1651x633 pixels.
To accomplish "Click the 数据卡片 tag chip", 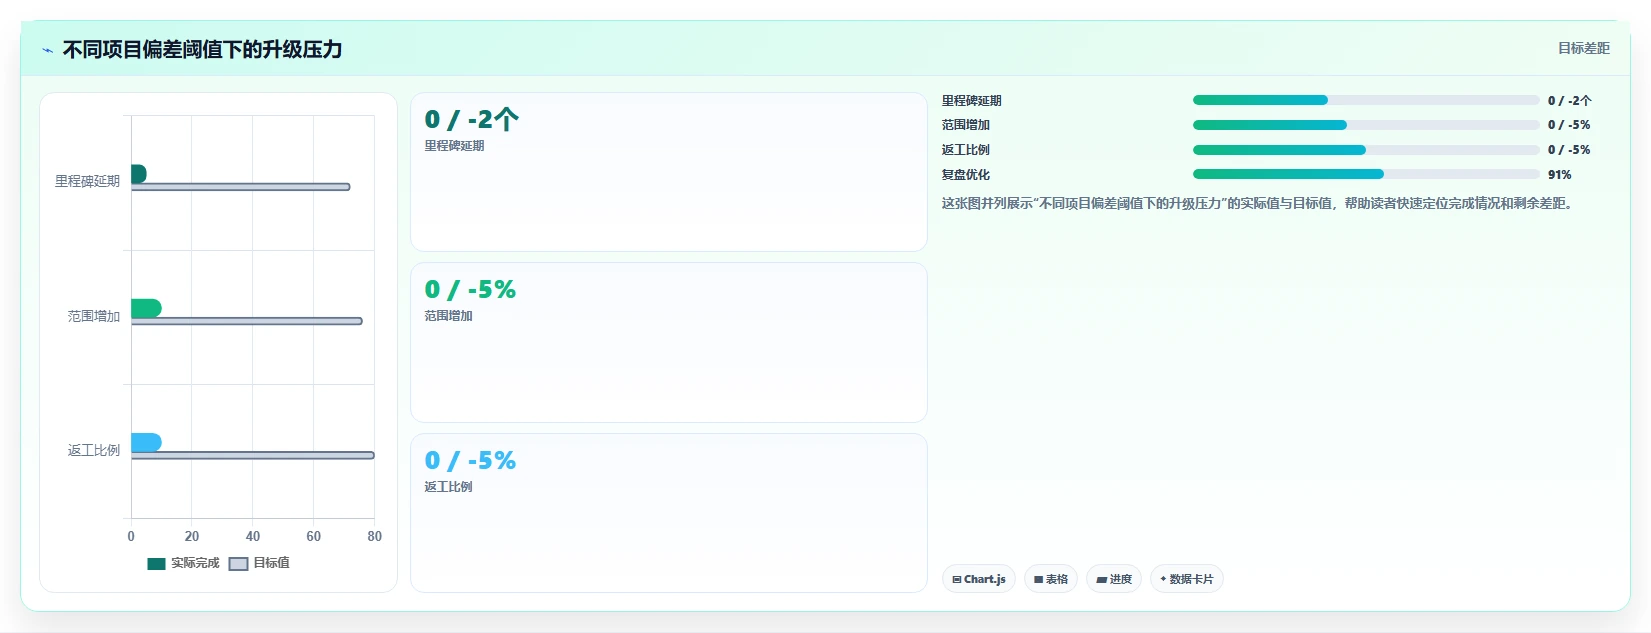I will point(1186,579).
